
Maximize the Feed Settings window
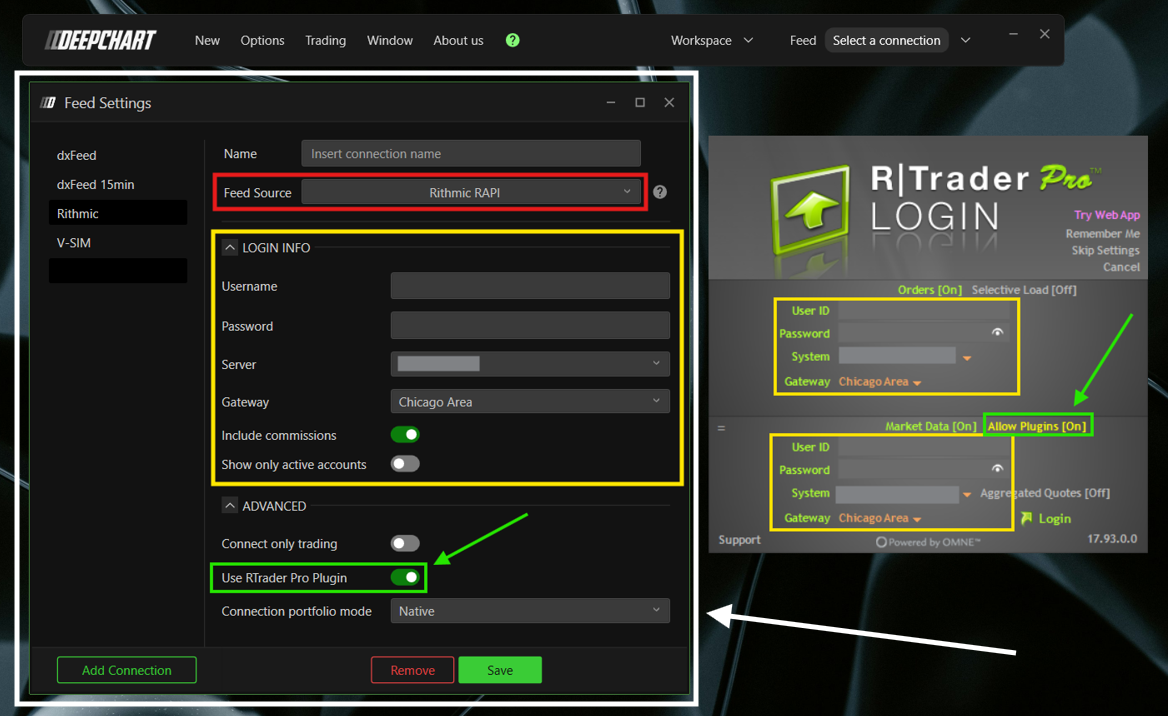click(640, 102)
